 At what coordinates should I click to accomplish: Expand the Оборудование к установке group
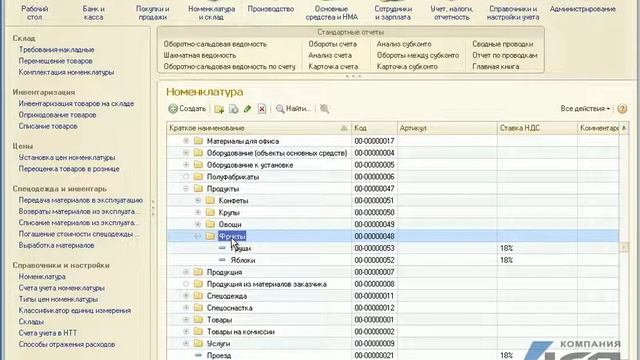[186, 165]
